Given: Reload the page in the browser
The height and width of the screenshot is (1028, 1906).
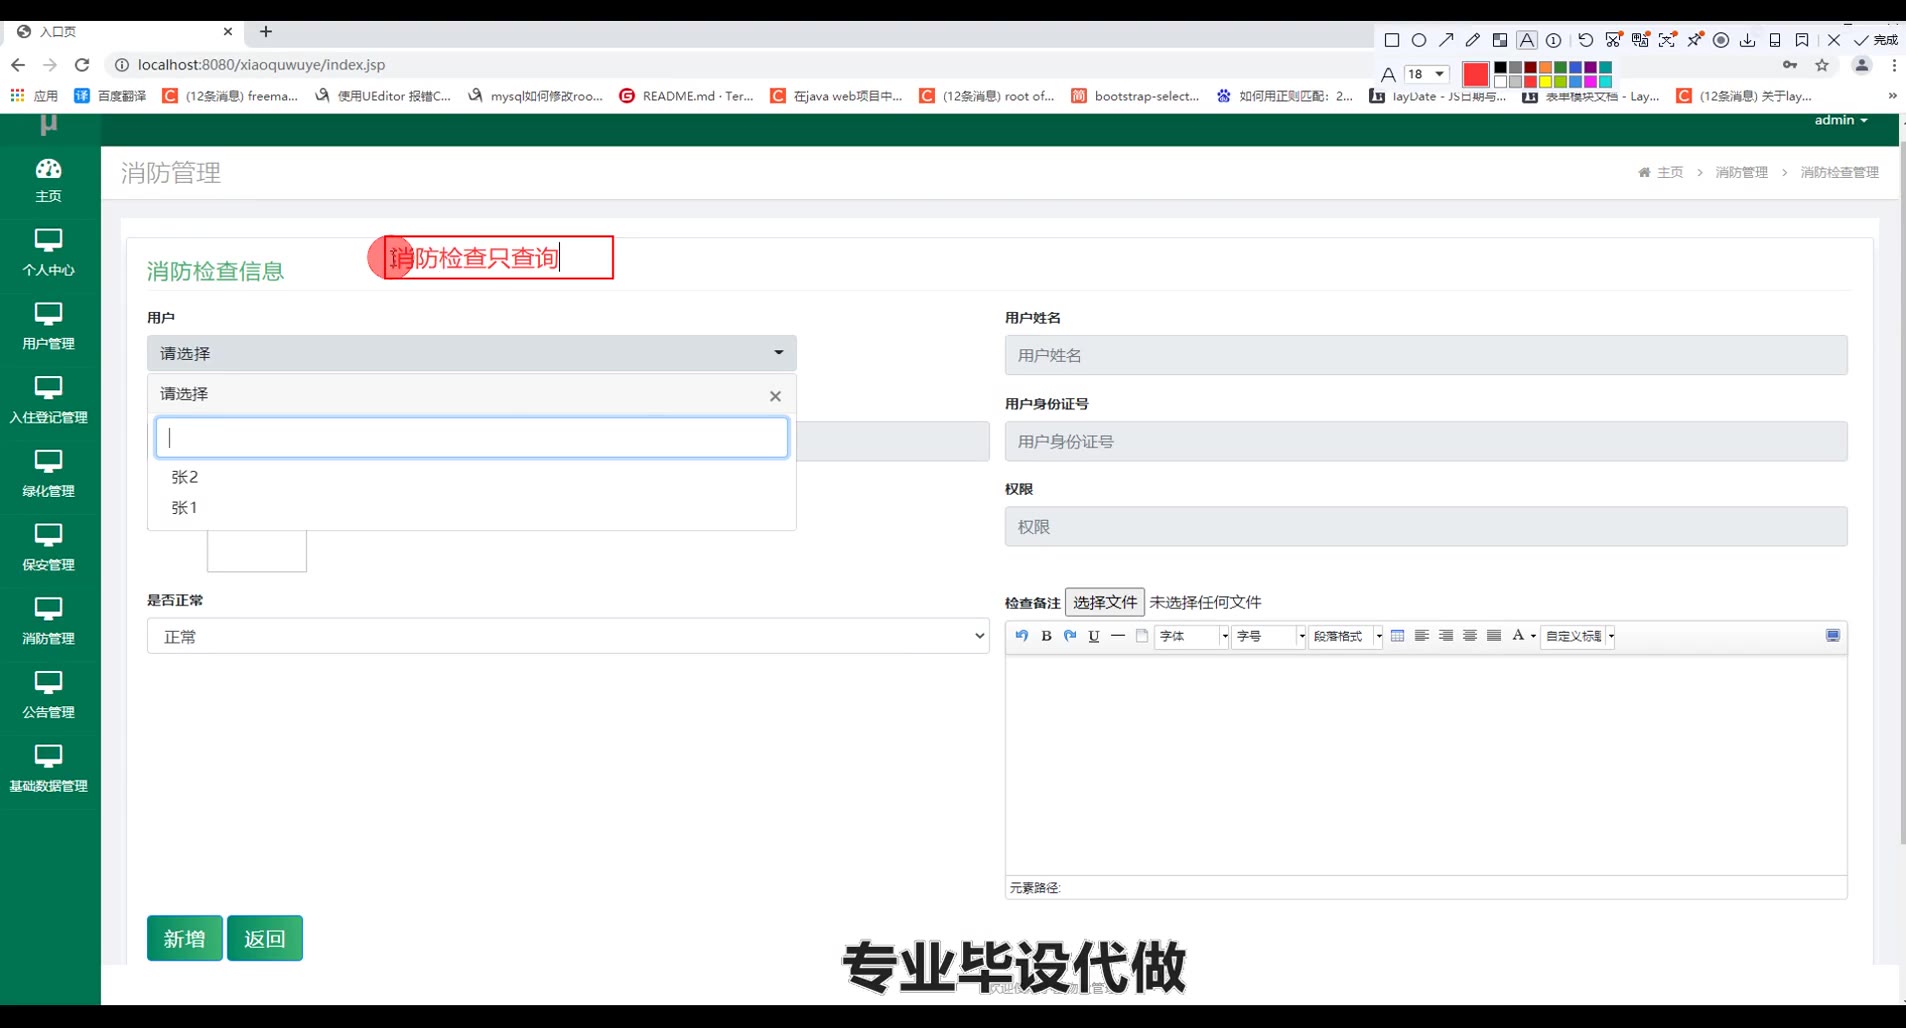Looking at the screenshot, I should click(x=82, y=65).
